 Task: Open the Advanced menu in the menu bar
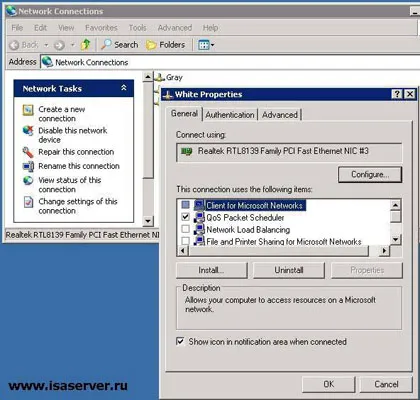[175, 28]
